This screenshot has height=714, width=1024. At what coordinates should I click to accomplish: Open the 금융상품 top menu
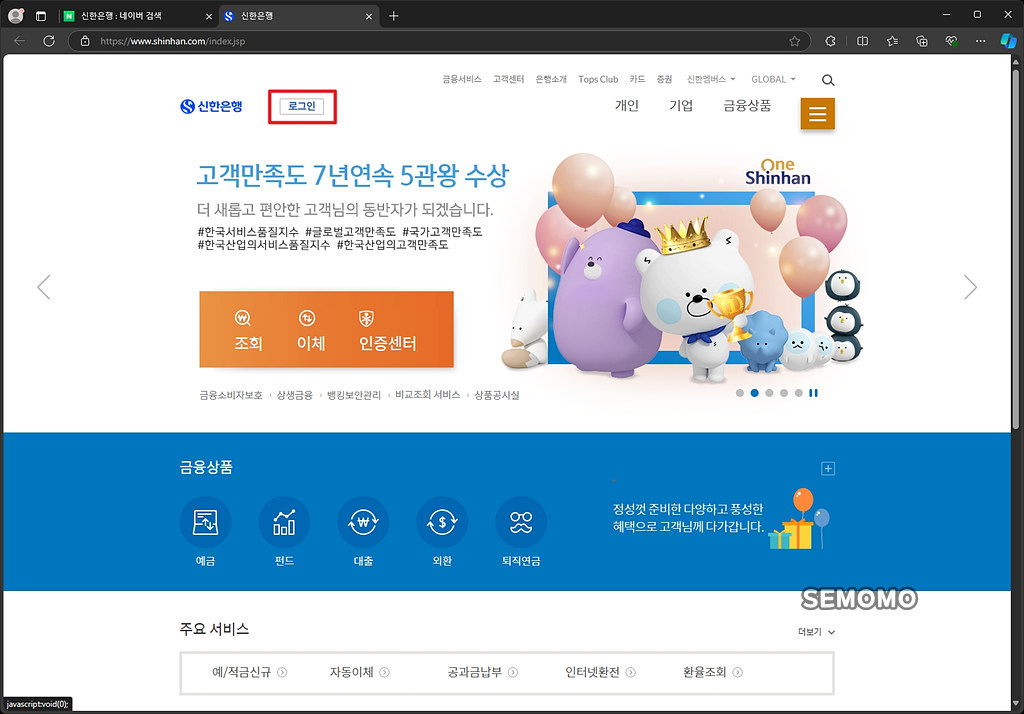pyautogui.click(x=747, y=106)
